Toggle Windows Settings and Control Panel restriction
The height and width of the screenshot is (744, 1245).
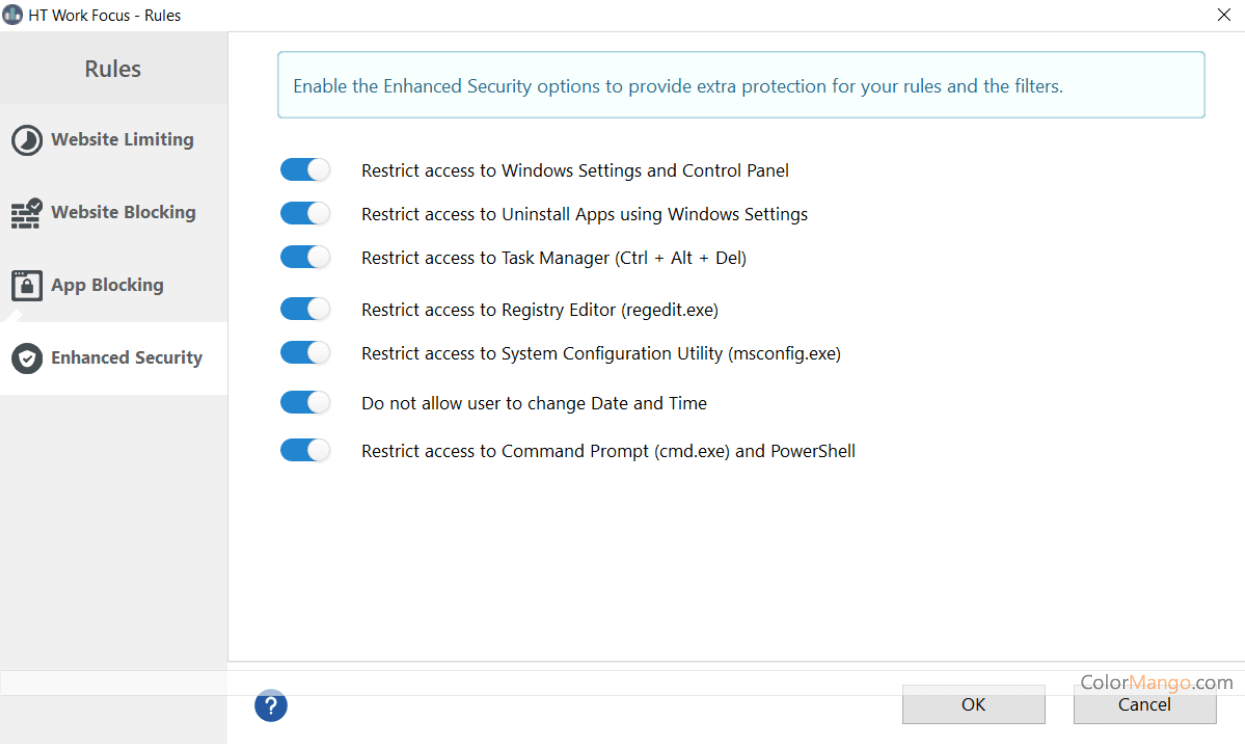point(305,170)
